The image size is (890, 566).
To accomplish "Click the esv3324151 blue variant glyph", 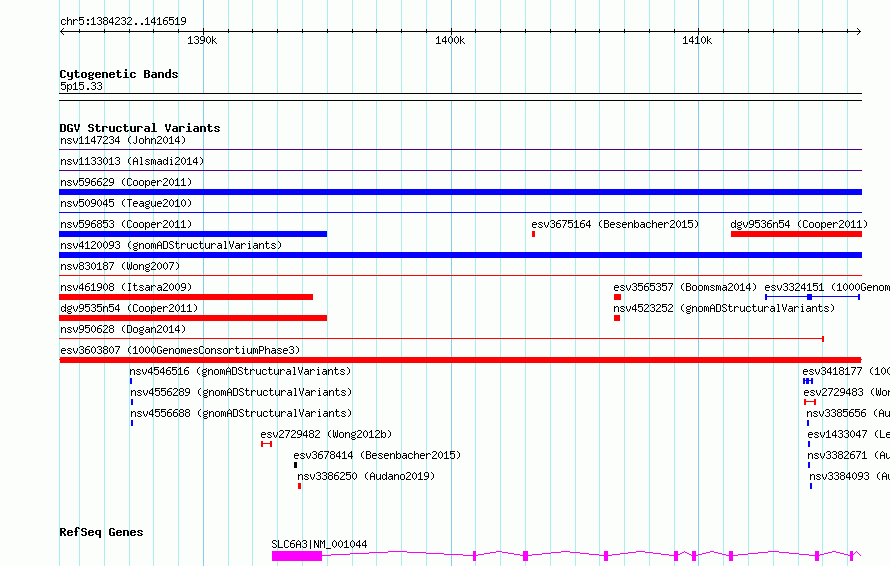I will pos(812,297).
